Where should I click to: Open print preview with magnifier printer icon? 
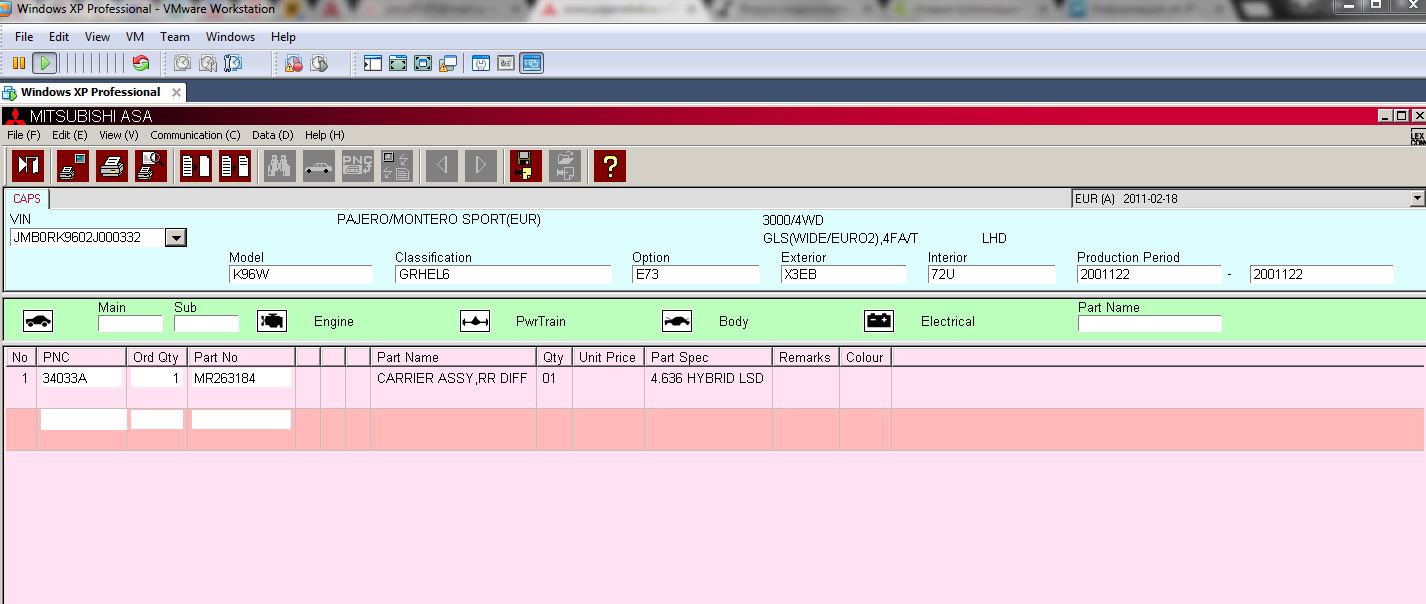point(151,165)
